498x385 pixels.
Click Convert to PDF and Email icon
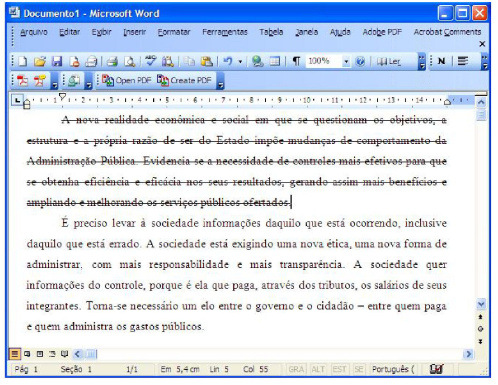tap(39, 81)
